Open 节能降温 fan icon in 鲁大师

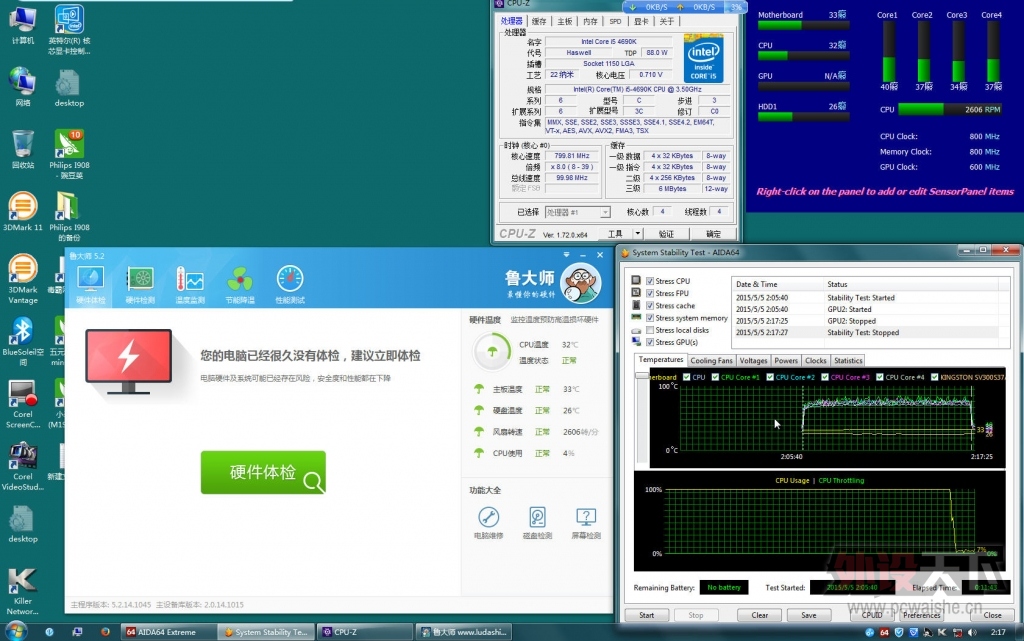pyautogui.click(x=240, y=285)
